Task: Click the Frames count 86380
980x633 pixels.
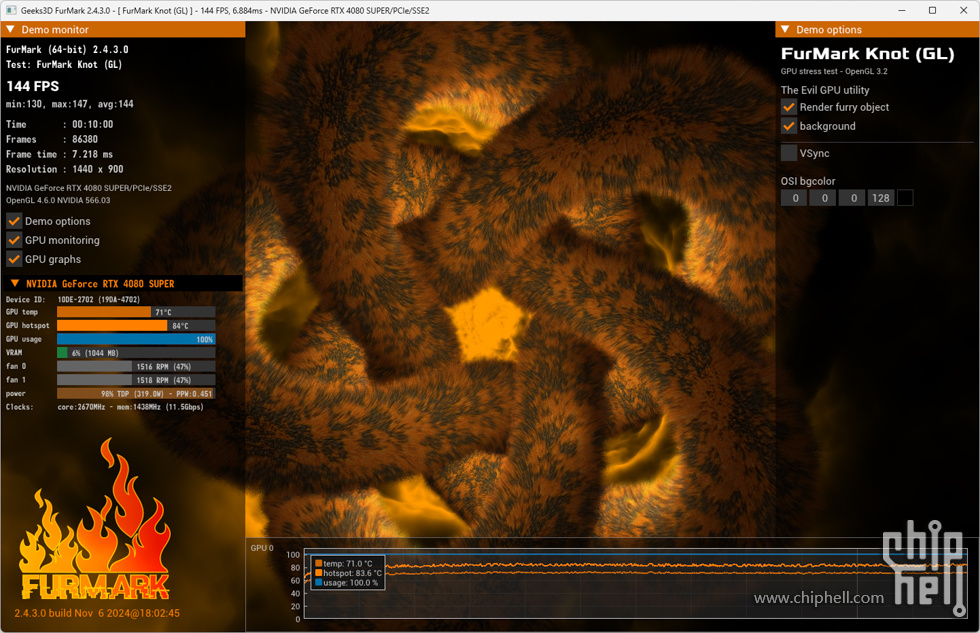Action: tap(85, 139)
